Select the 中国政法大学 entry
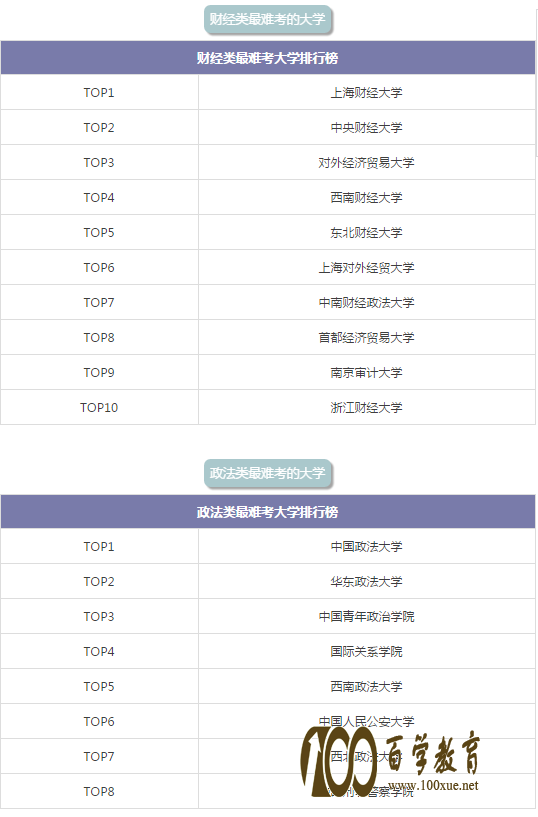538x817 pixels. pos(367,547)
